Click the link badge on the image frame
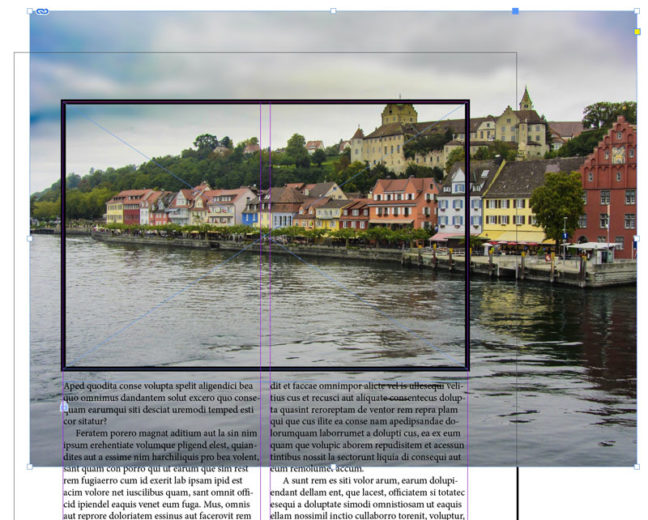Screen dimensions: 648x520 pos(42,12)
